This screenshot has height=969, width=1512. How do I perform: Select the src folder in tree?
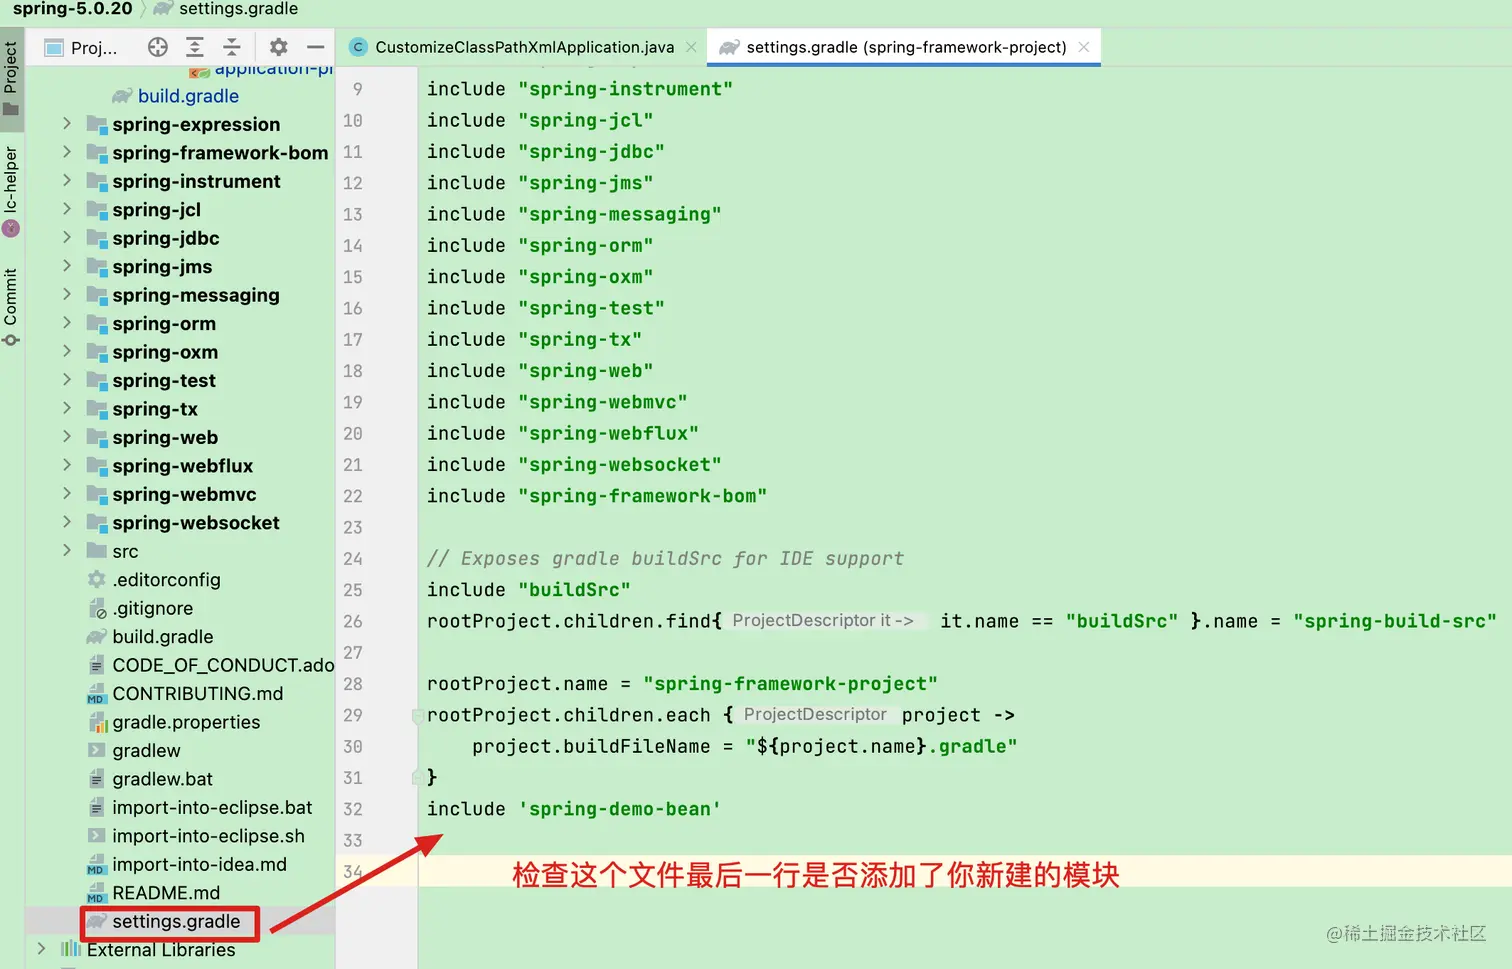(125, 551)
